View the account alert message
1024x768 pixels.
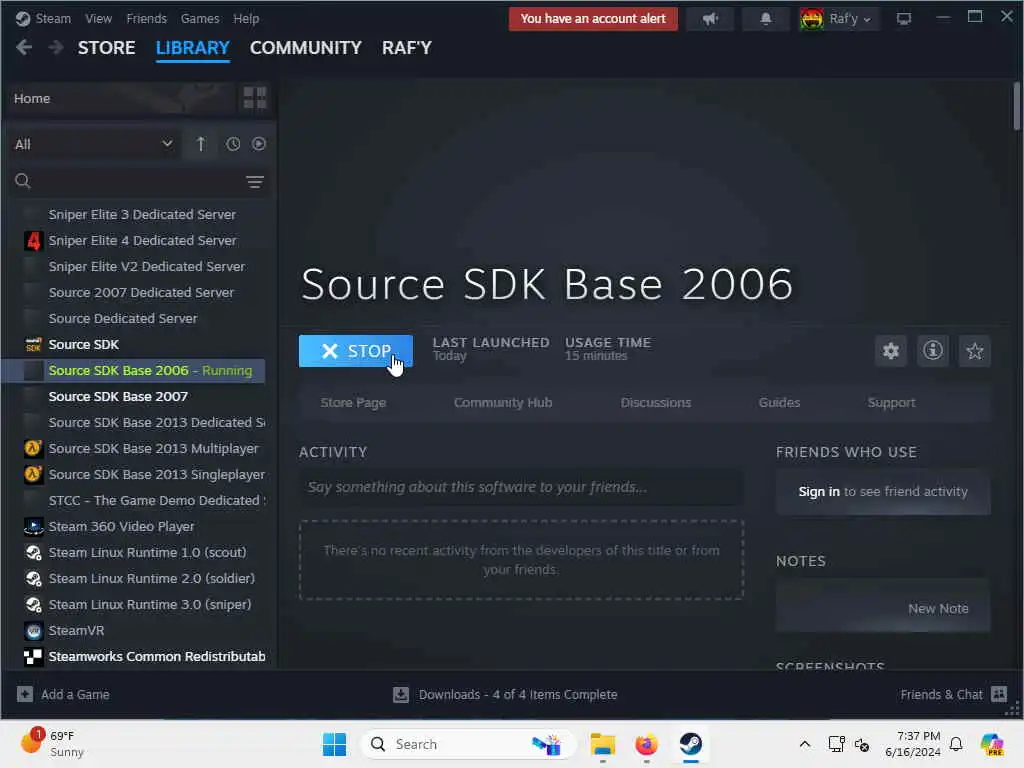tap(593, 19)
